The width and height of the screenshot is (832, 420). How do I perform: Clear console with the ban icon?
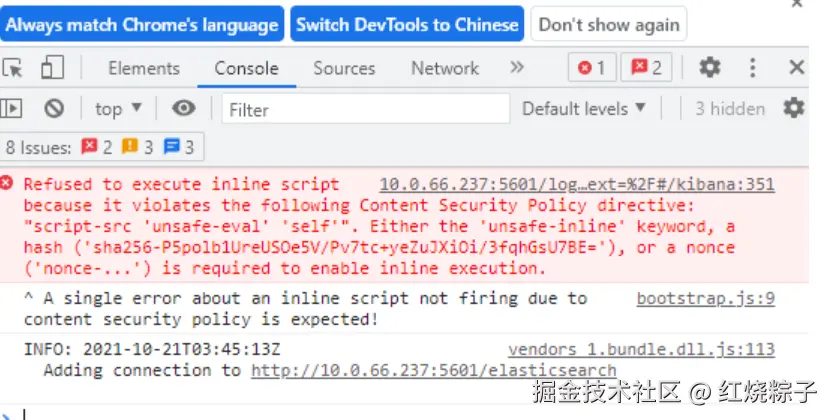pyautogui.click(x=54, y=109)
